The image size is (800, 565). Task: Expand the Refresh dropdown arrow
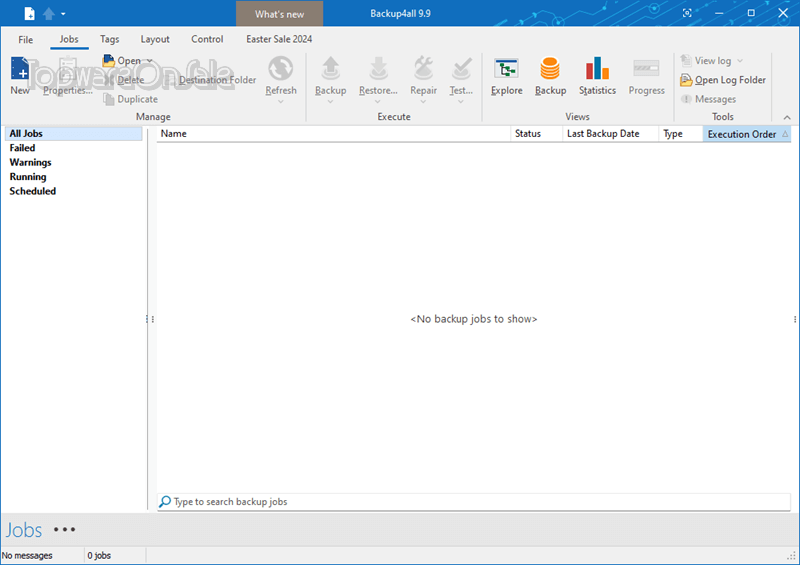point(281,102)
